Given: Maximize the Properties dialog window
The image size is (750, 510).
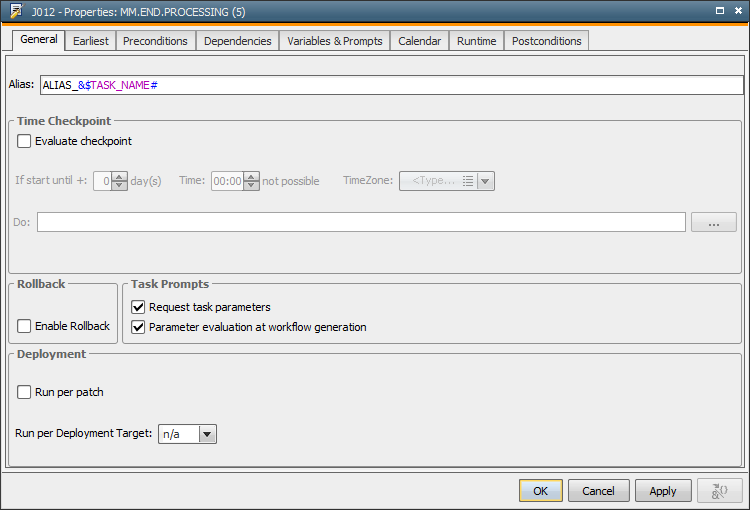Looking at the screenshot, I should [x=719, y=11].
